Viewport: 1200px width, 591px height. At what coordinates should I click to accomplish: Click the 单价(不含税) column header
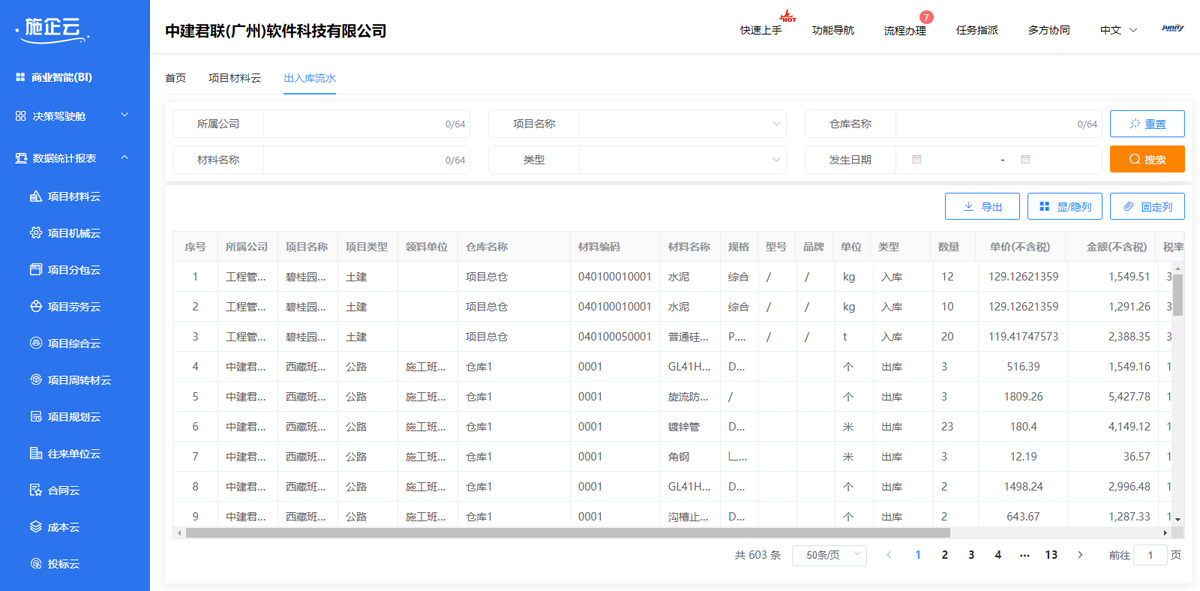click(x=1020, y=247)
